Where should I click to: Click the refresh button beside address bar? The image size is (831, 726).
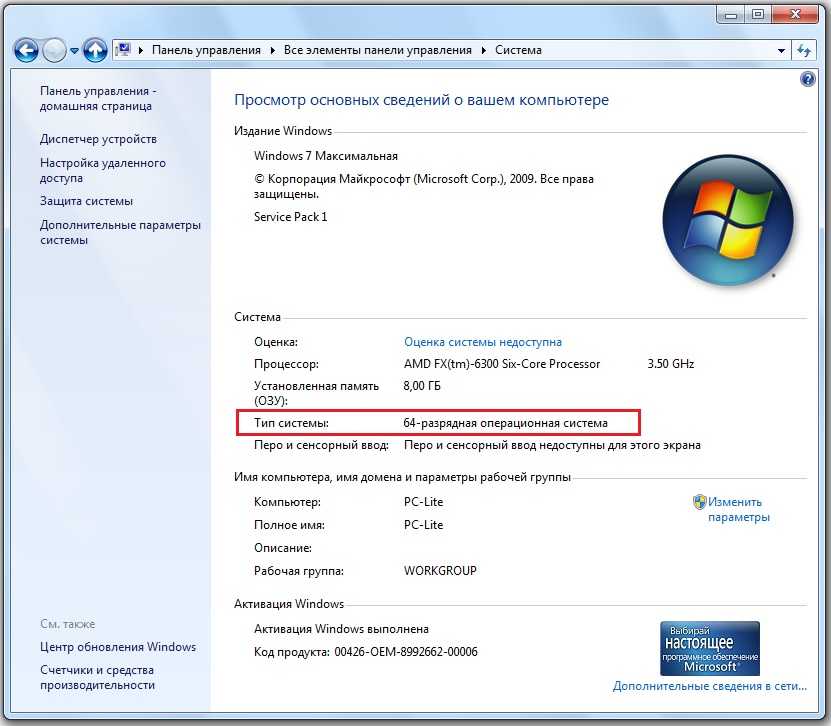(x=804, y=50)
